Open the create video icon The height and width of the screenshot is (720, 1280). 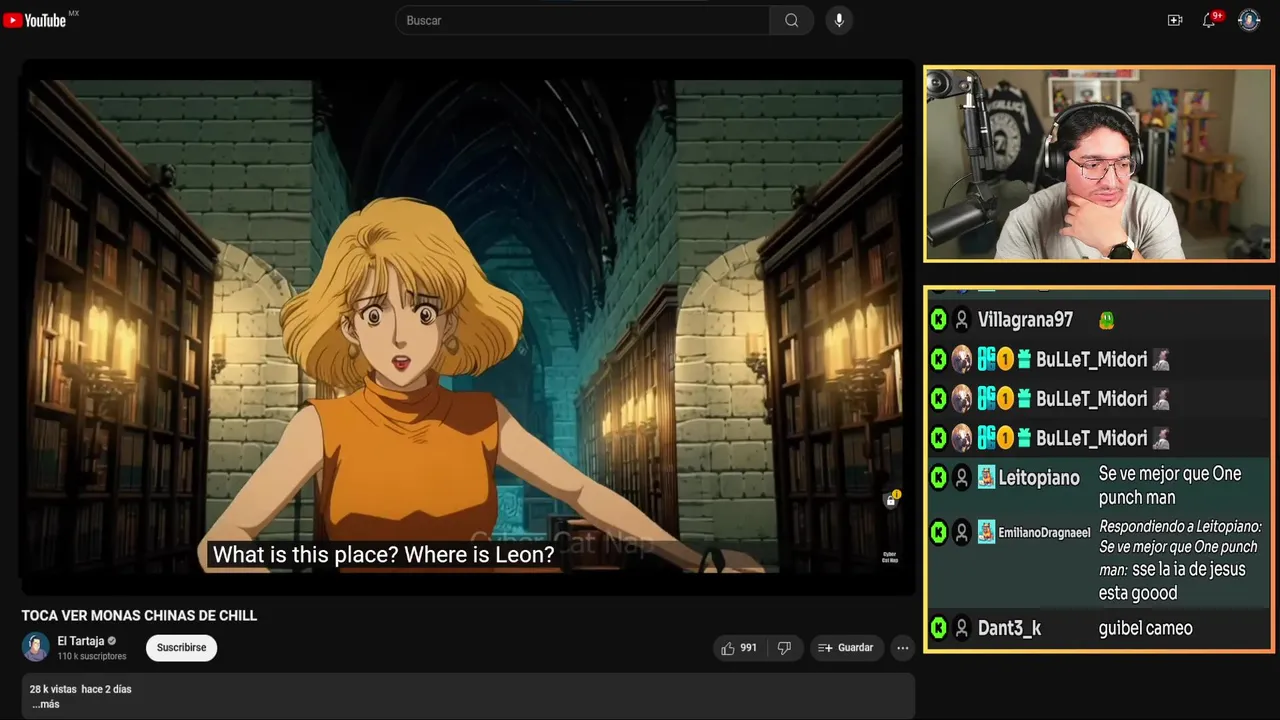click(x=1175, y=20)
